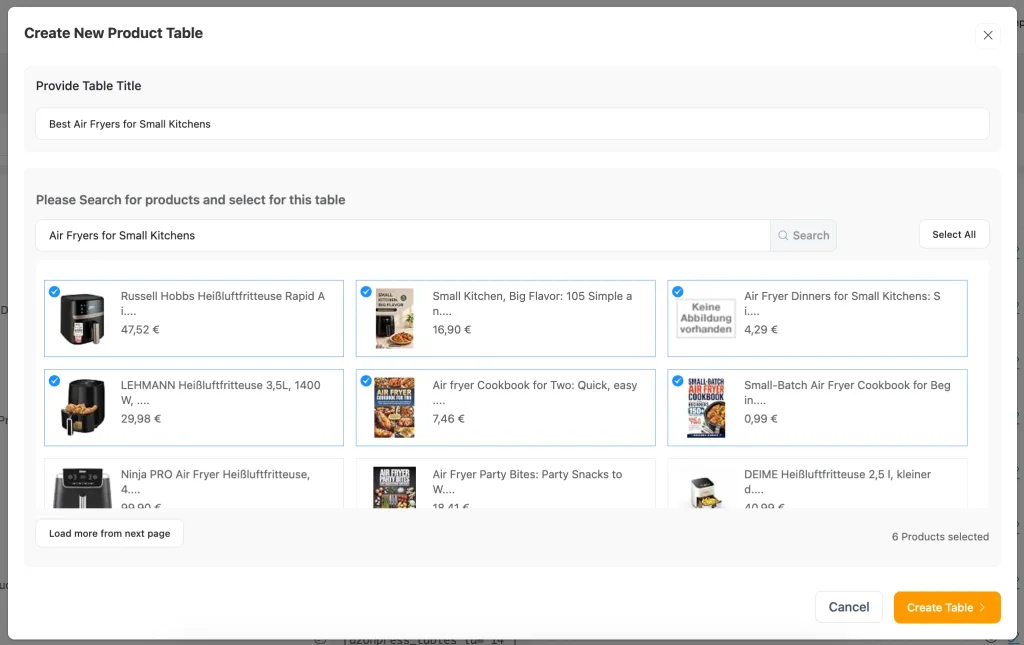Click the arrow icon in Create Table

point(982,607)
